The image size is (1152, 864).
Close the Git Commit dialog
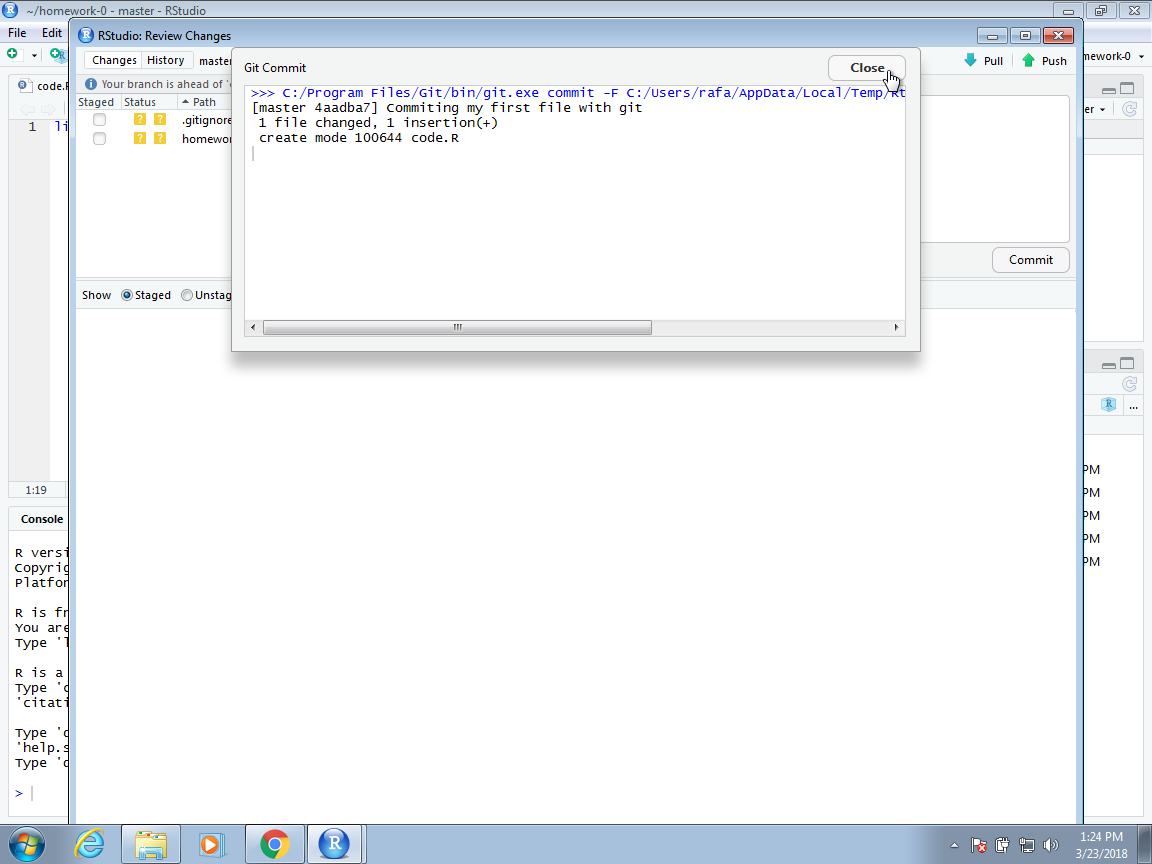click(x=867, y=68)
